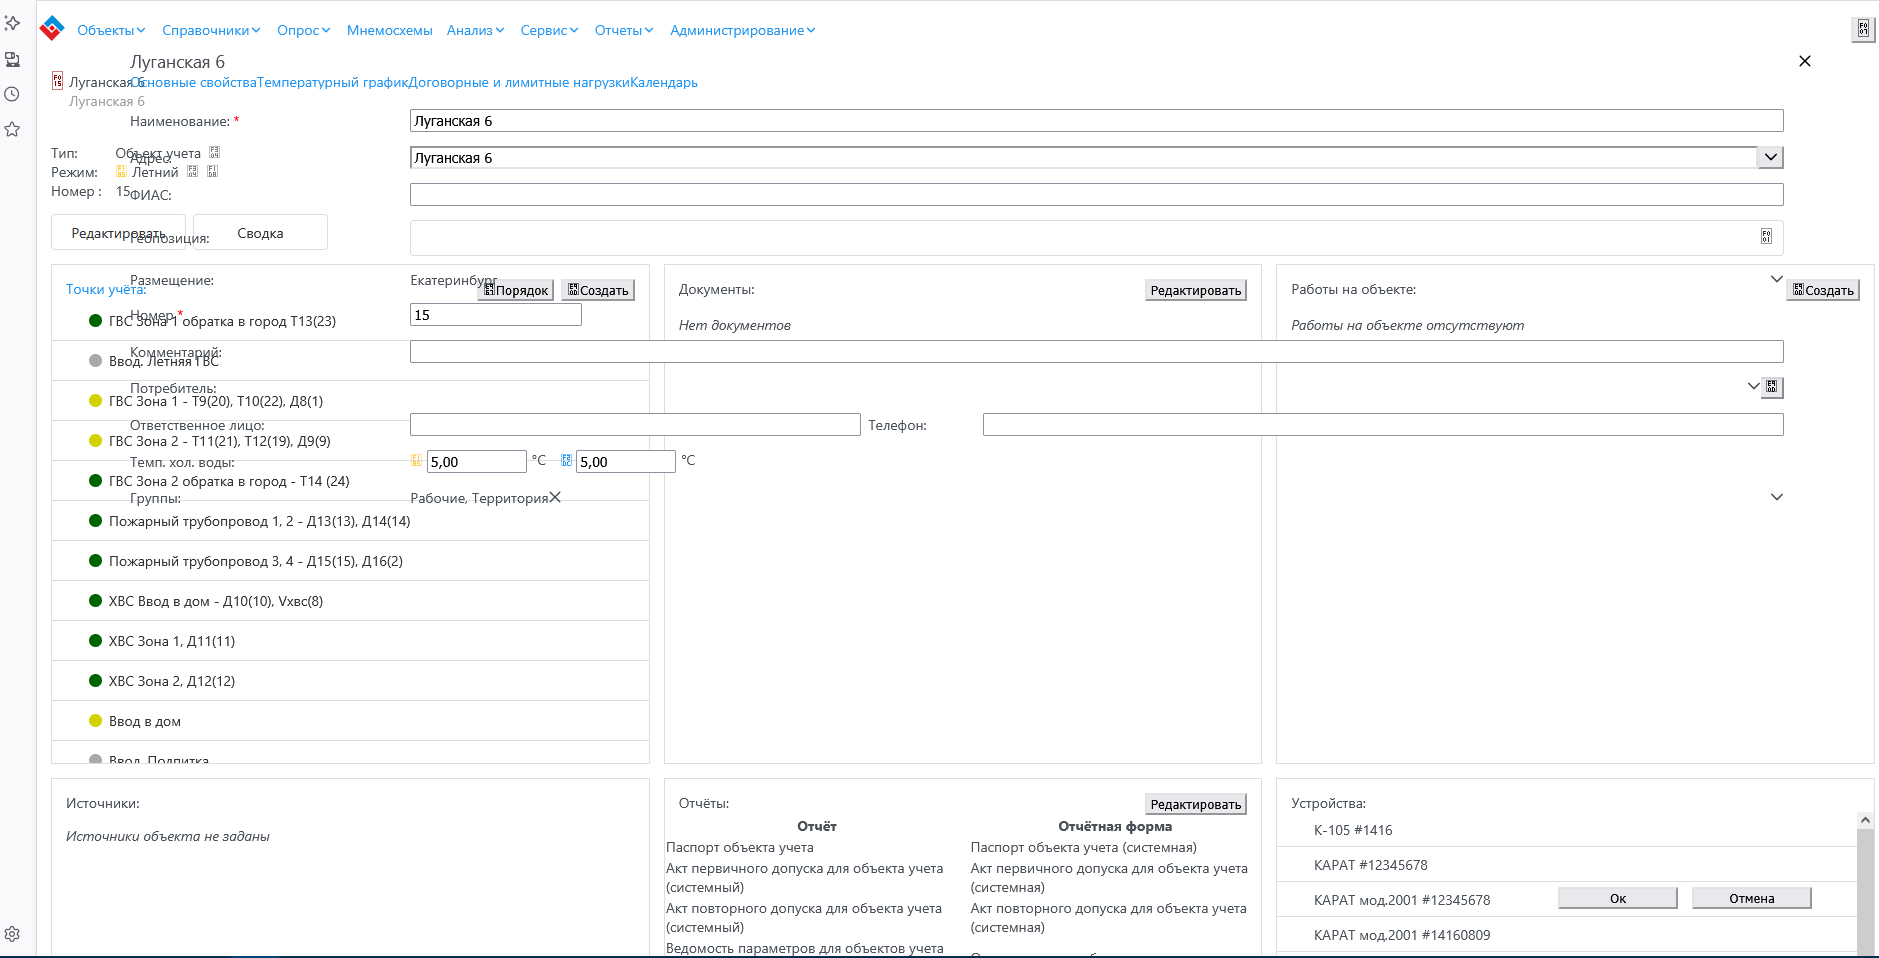1879x958 pixels.
Task: Focus the Номер field containing 15
Action: tap(495, 314)
